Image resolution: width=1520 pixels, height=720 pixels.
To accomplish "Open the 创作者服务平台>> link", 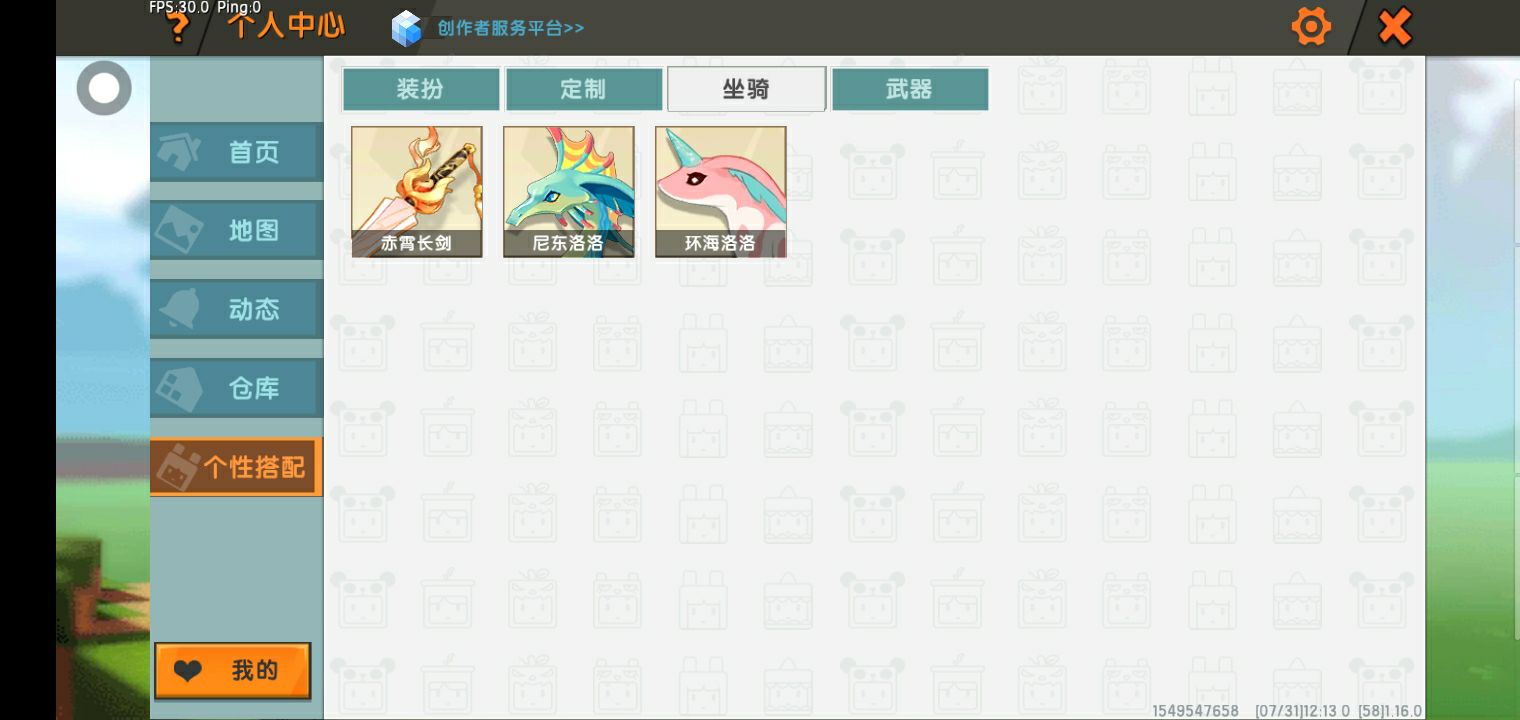I will (x=510, y=28).
